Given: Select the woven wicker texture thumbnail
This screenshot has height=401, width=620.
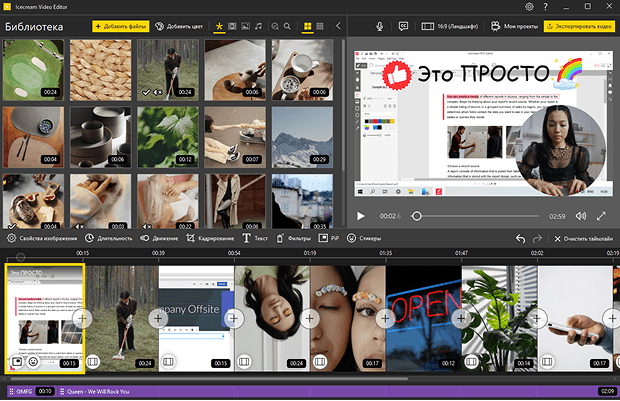Looking at the screenshot, I should [100, 70].
